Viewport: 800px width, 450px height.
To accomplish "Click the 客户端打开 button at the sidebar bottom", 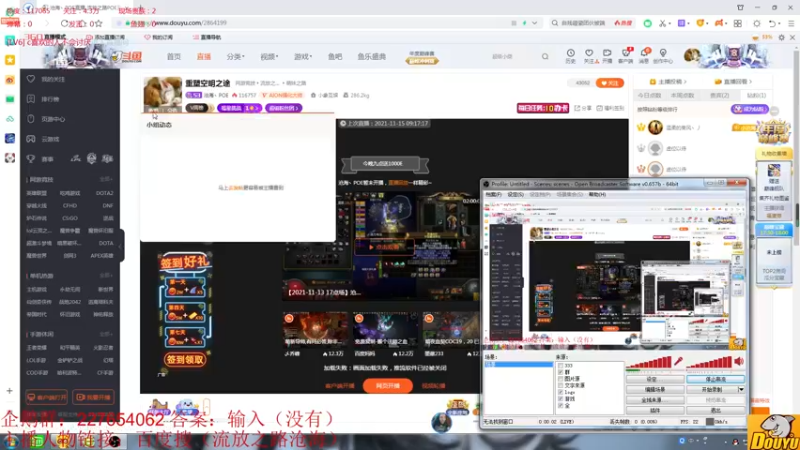I will pyautogui.click(x=46, y=397).
